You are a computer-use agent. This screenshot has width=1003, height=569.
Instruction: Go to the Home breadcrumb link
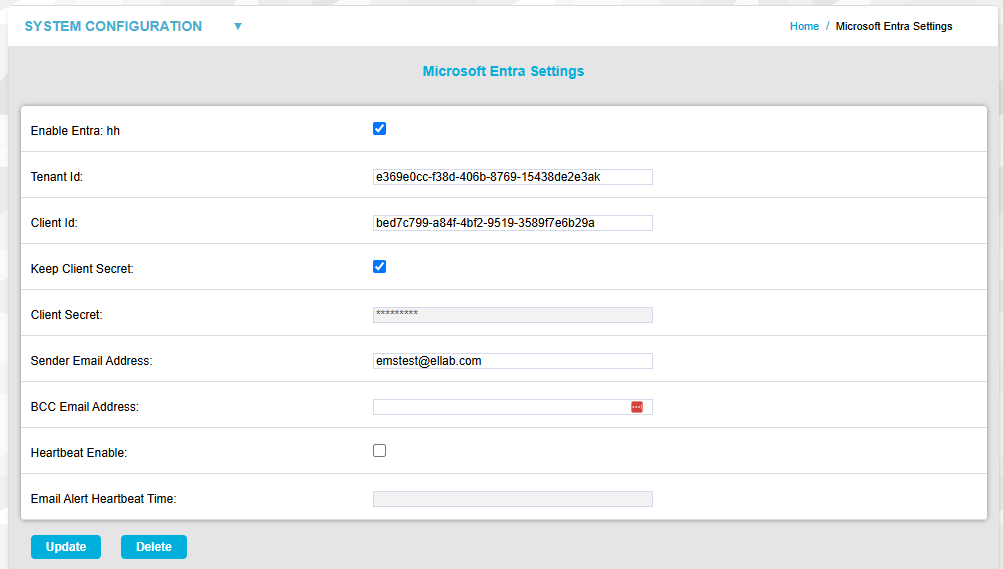[x=804, y=27]
